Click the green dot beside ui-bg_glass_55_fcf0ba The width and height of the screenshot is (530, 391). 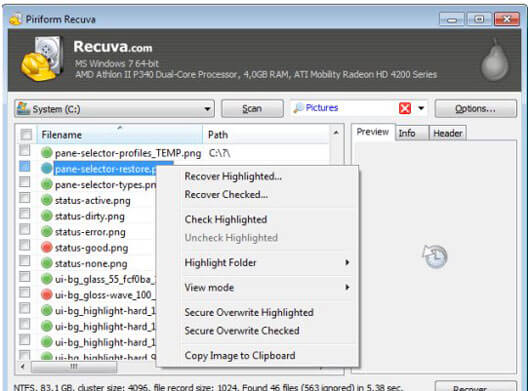click(47, 279)
